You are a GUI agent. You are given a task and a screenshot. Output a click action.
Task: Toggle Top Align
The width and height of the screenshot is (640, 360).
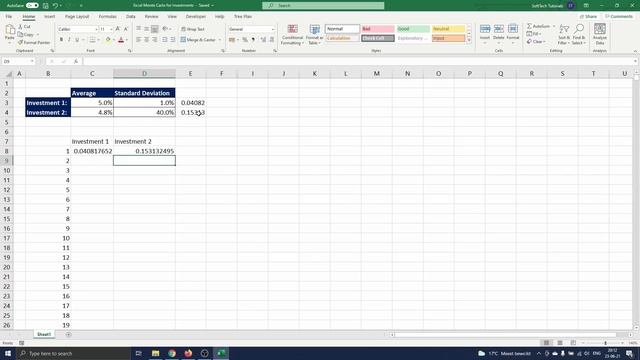138,29
